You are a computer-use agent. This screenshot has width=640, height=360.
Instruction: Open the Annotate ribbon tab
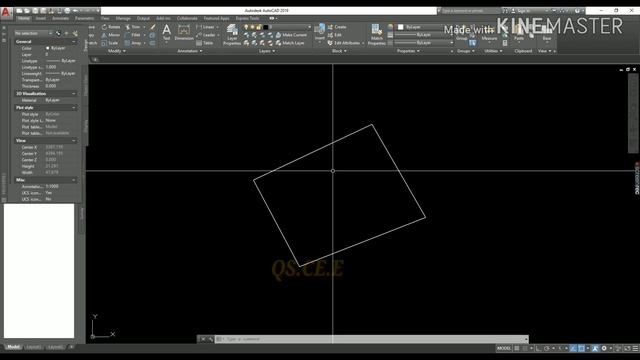pyautogui.click(x=60, y=18)
